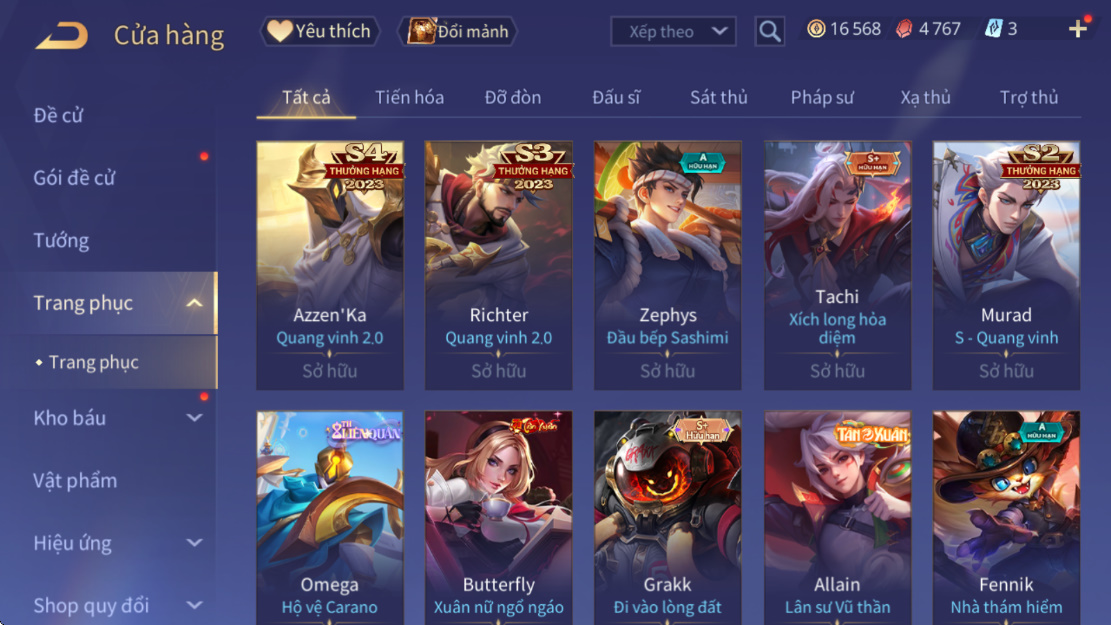This screenshot has height=625, width=1111.
Task: Collapse the Trang phục sidebar section
Action: (194, 303)
